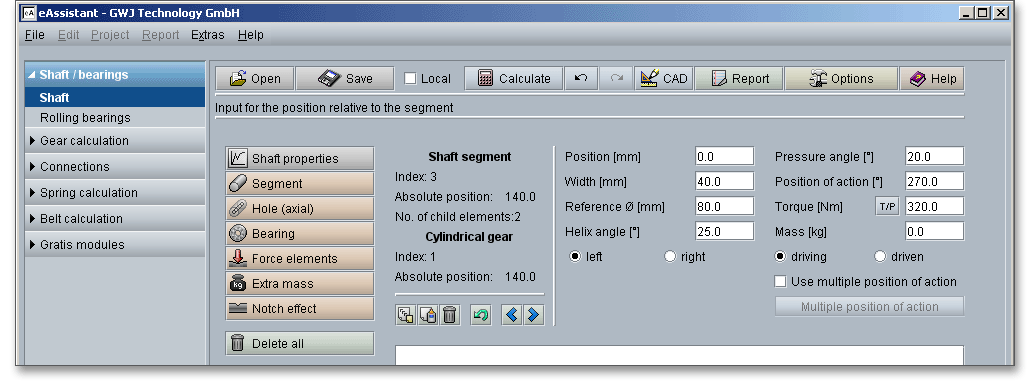Select the driven radio option

(880, 257)
